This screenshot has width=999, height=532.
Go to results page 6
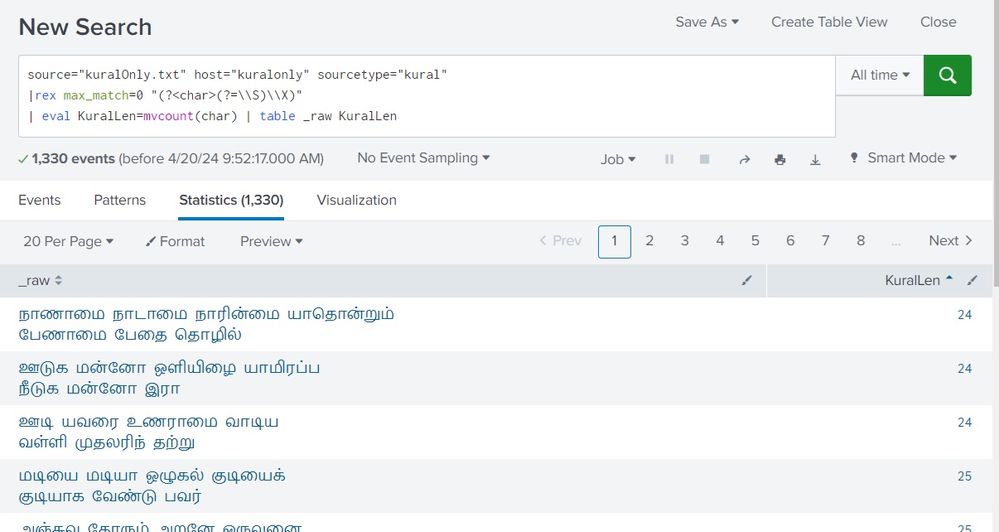point(790,241)
